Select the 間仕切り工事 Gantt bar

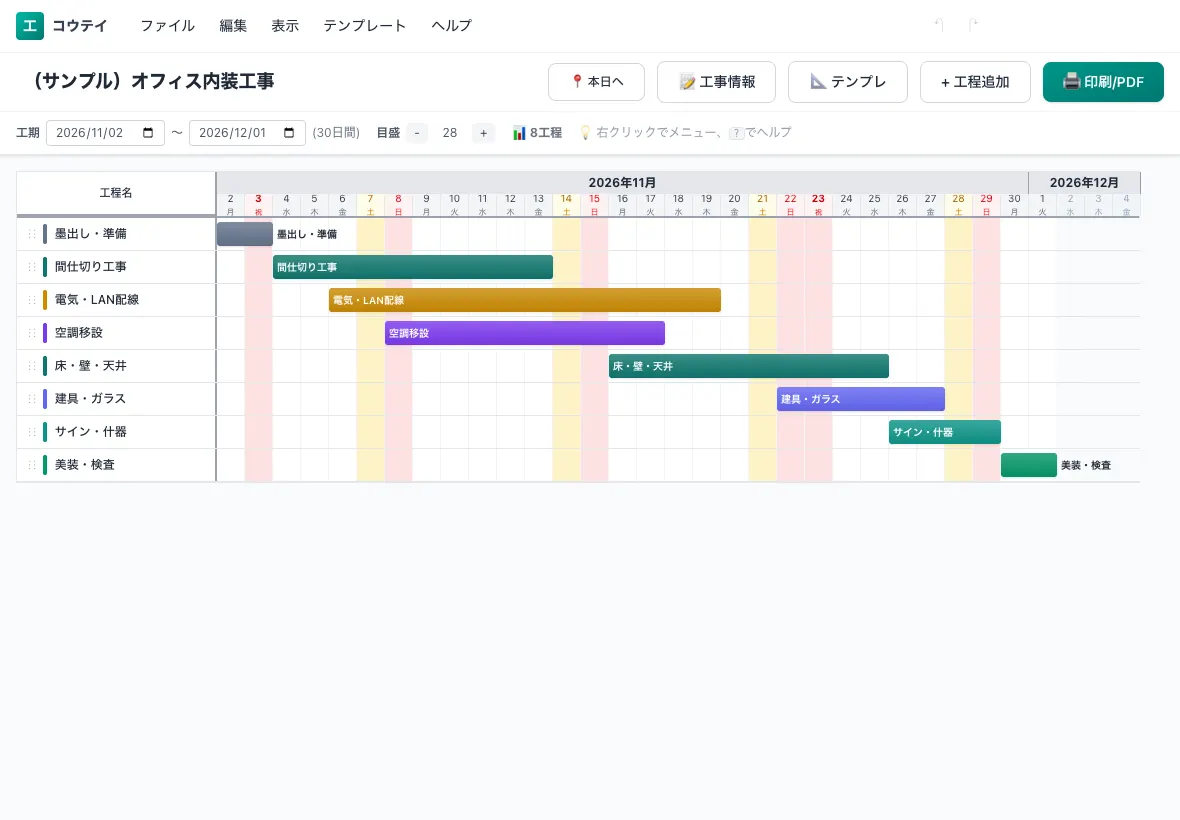click(x=413, y=267)
